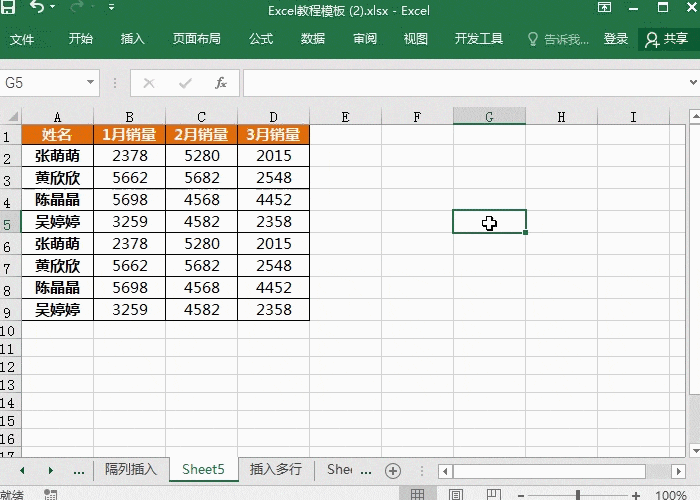Open the 开发工具 ribbon tab

click(x=479, y=39)
